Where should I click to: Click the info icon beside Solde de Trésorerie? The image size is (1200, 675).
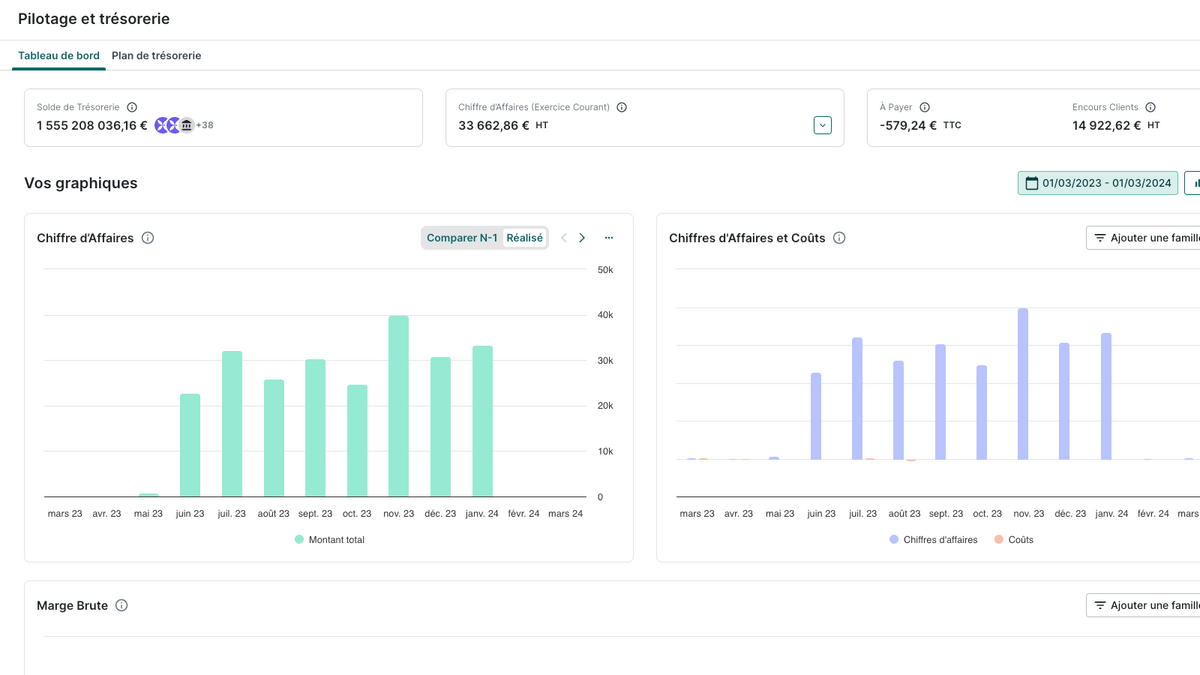click(x=132, y=107)
